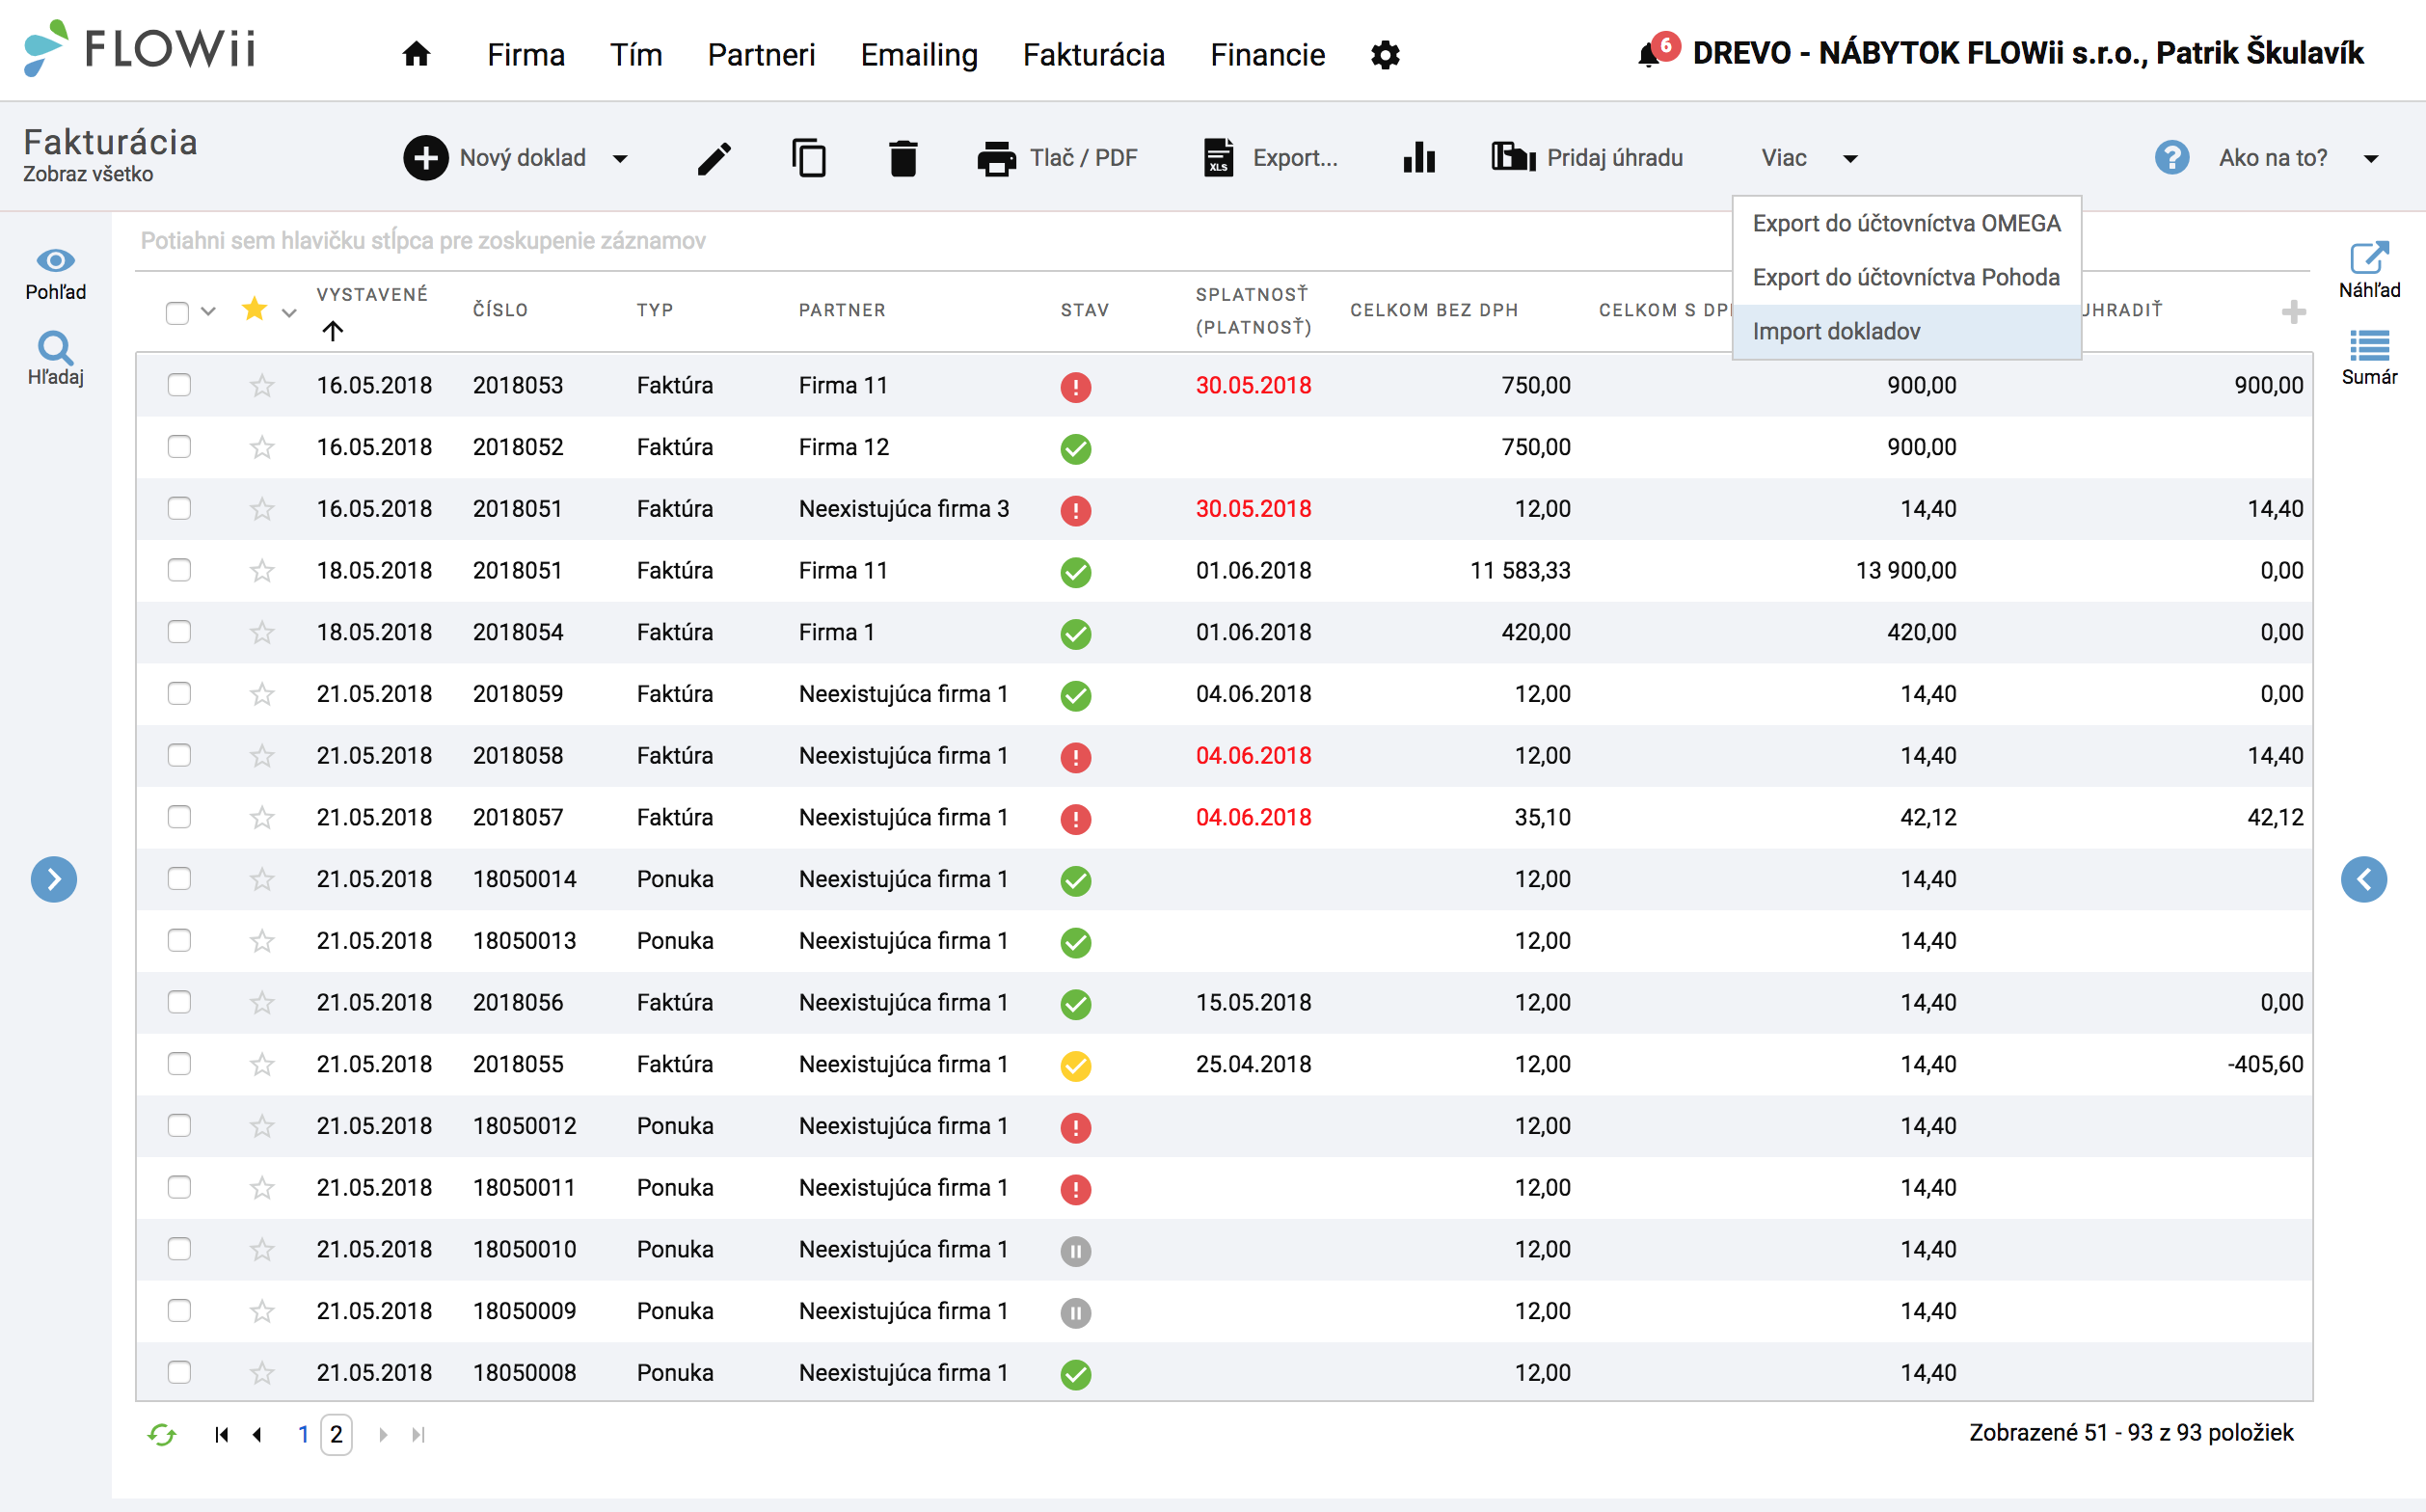Select Export do účtovníctva Pohoda
The width and height of the screenshot is (2426, 1512).
(x=1906, y=277)
